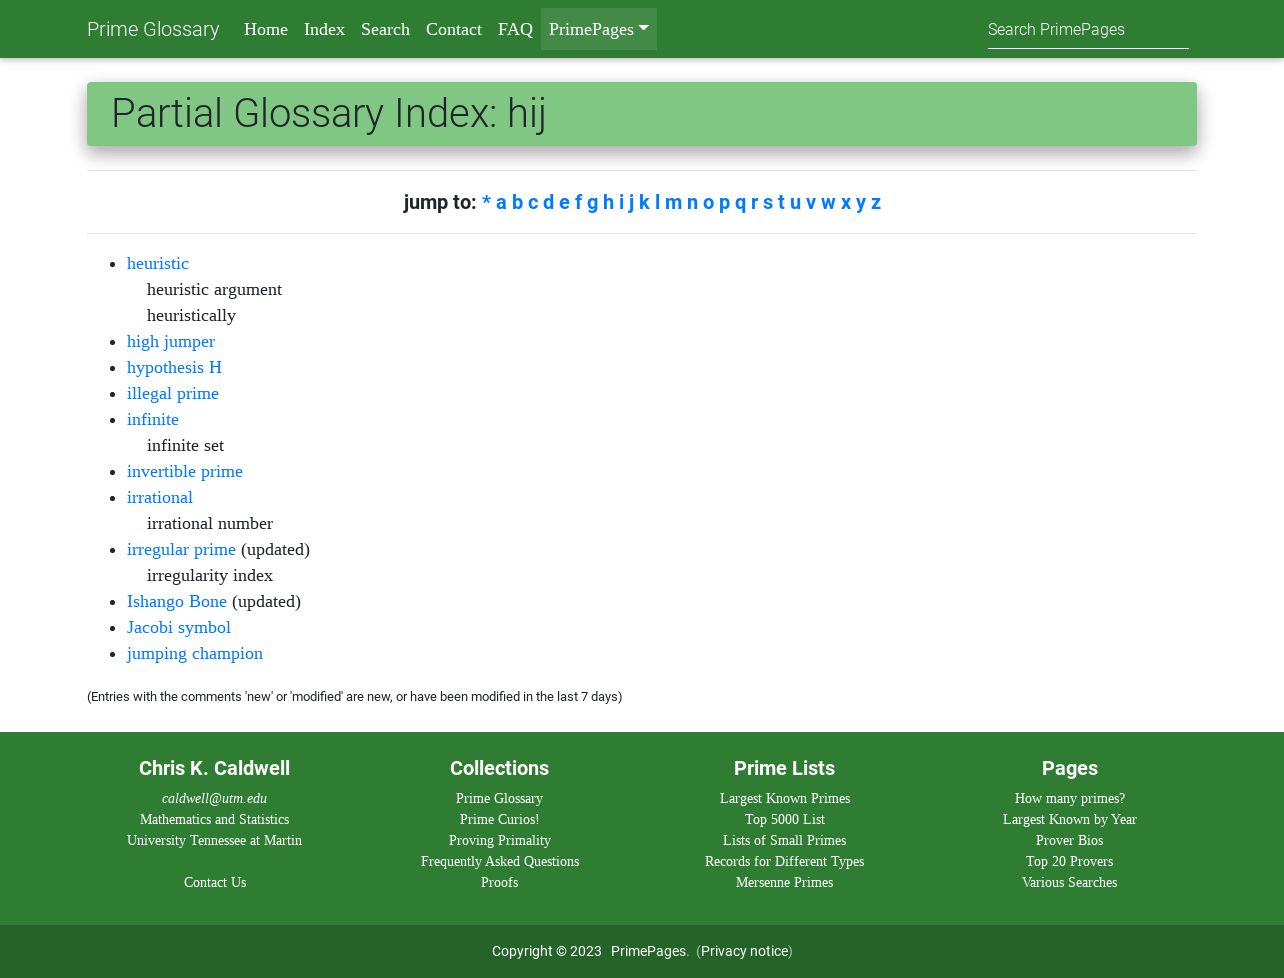Jump to letter m index
The height and width of the screenshot is (978, 1284).
click(673, 203)
